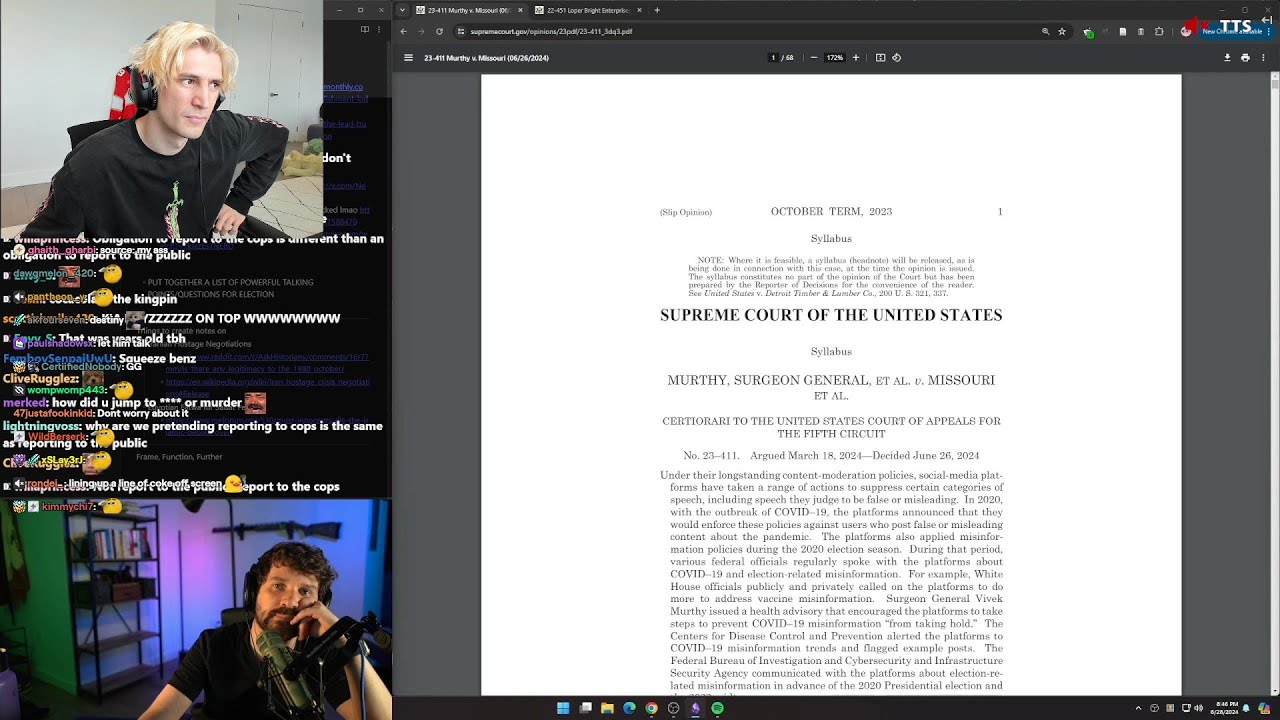Open the PDF viewer's more actions menu
This screenshot has width=1280, height=720.
point(1263,57)
